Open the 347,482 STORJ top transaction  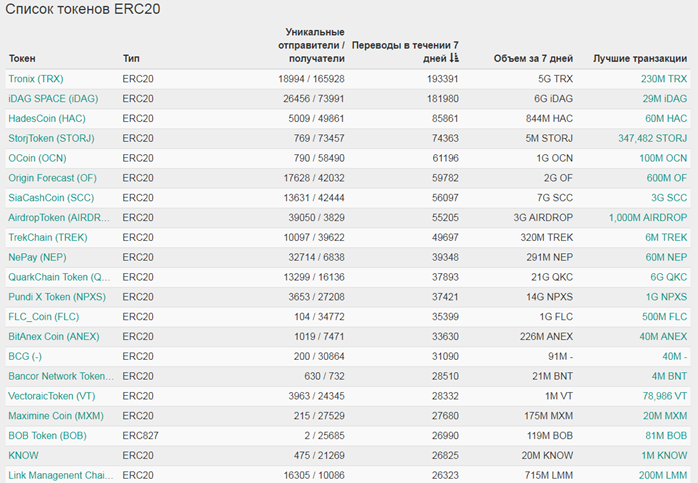(652, 138)
